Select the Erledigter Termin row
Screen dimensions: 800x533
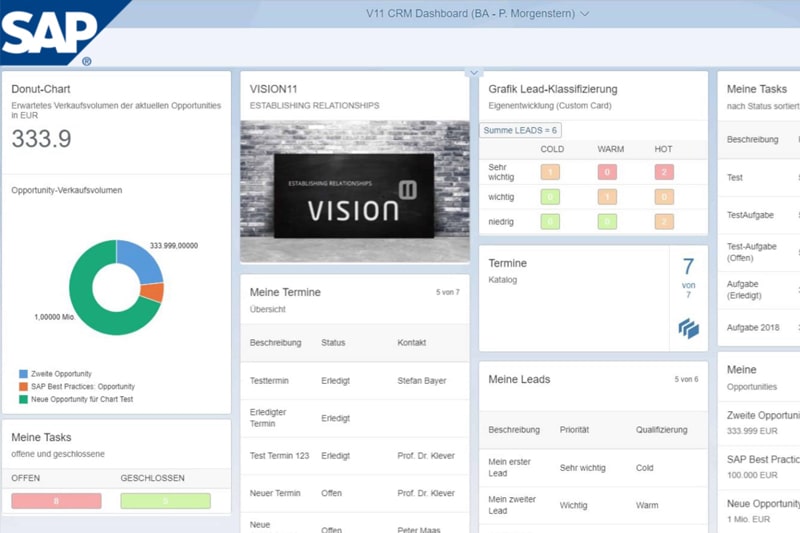(x=355, y=418)
